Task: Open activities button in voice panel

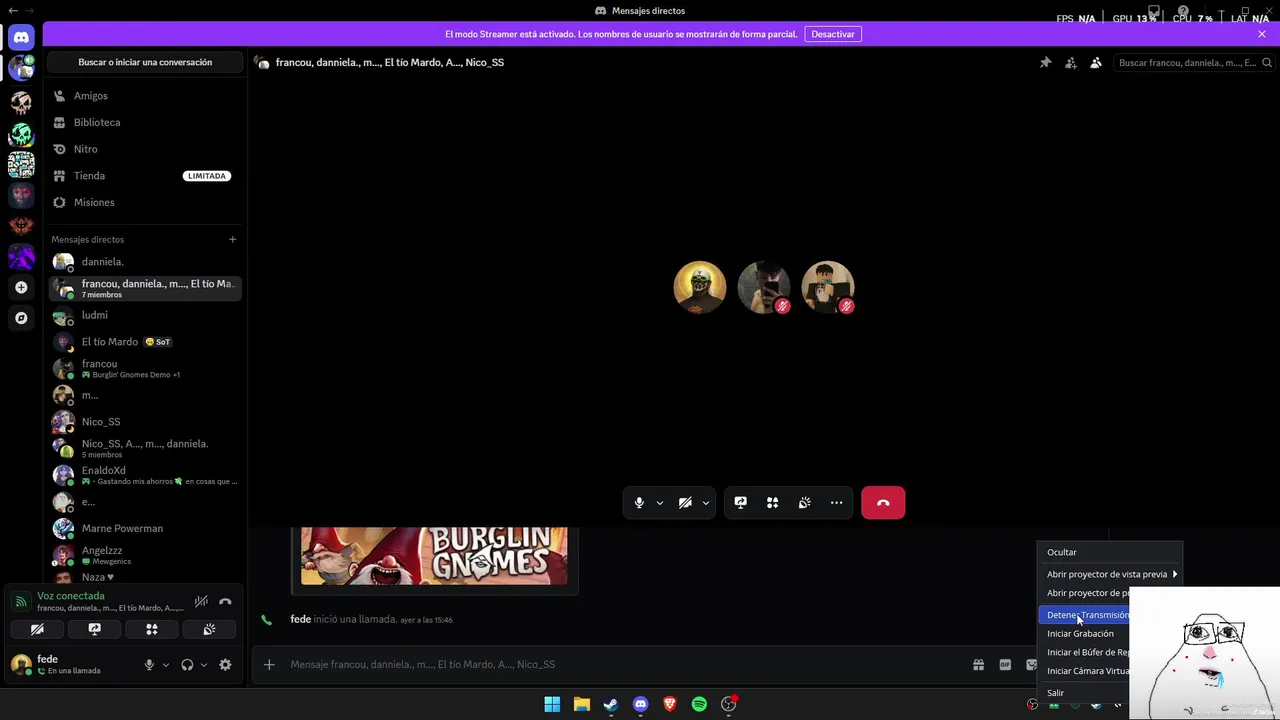Action: pos(152,629)
